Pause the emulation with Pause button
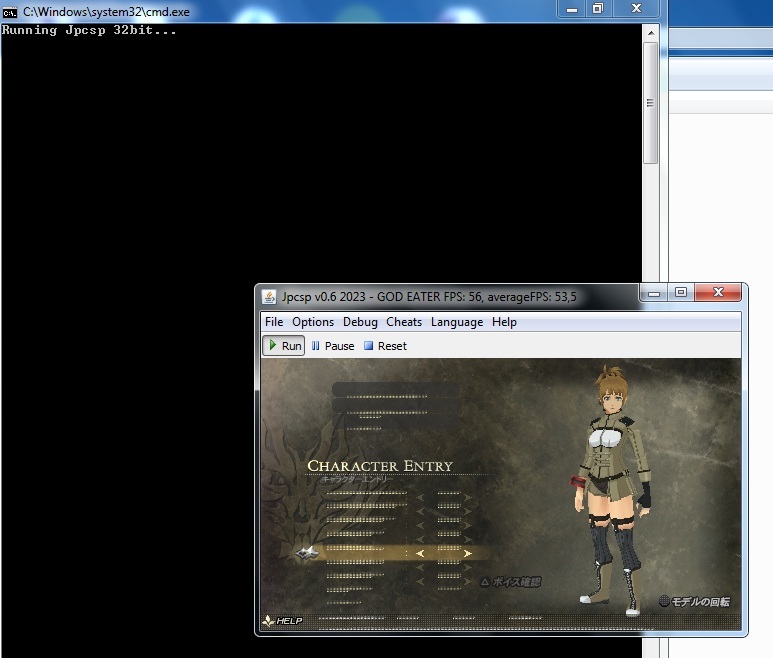773x658 pixels. pyautogui.click(x=333, y=346)
